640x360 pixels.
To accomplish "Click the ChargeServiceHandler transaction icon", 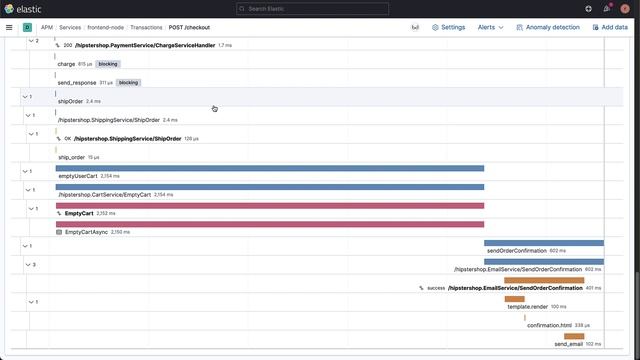I will 58,45.
